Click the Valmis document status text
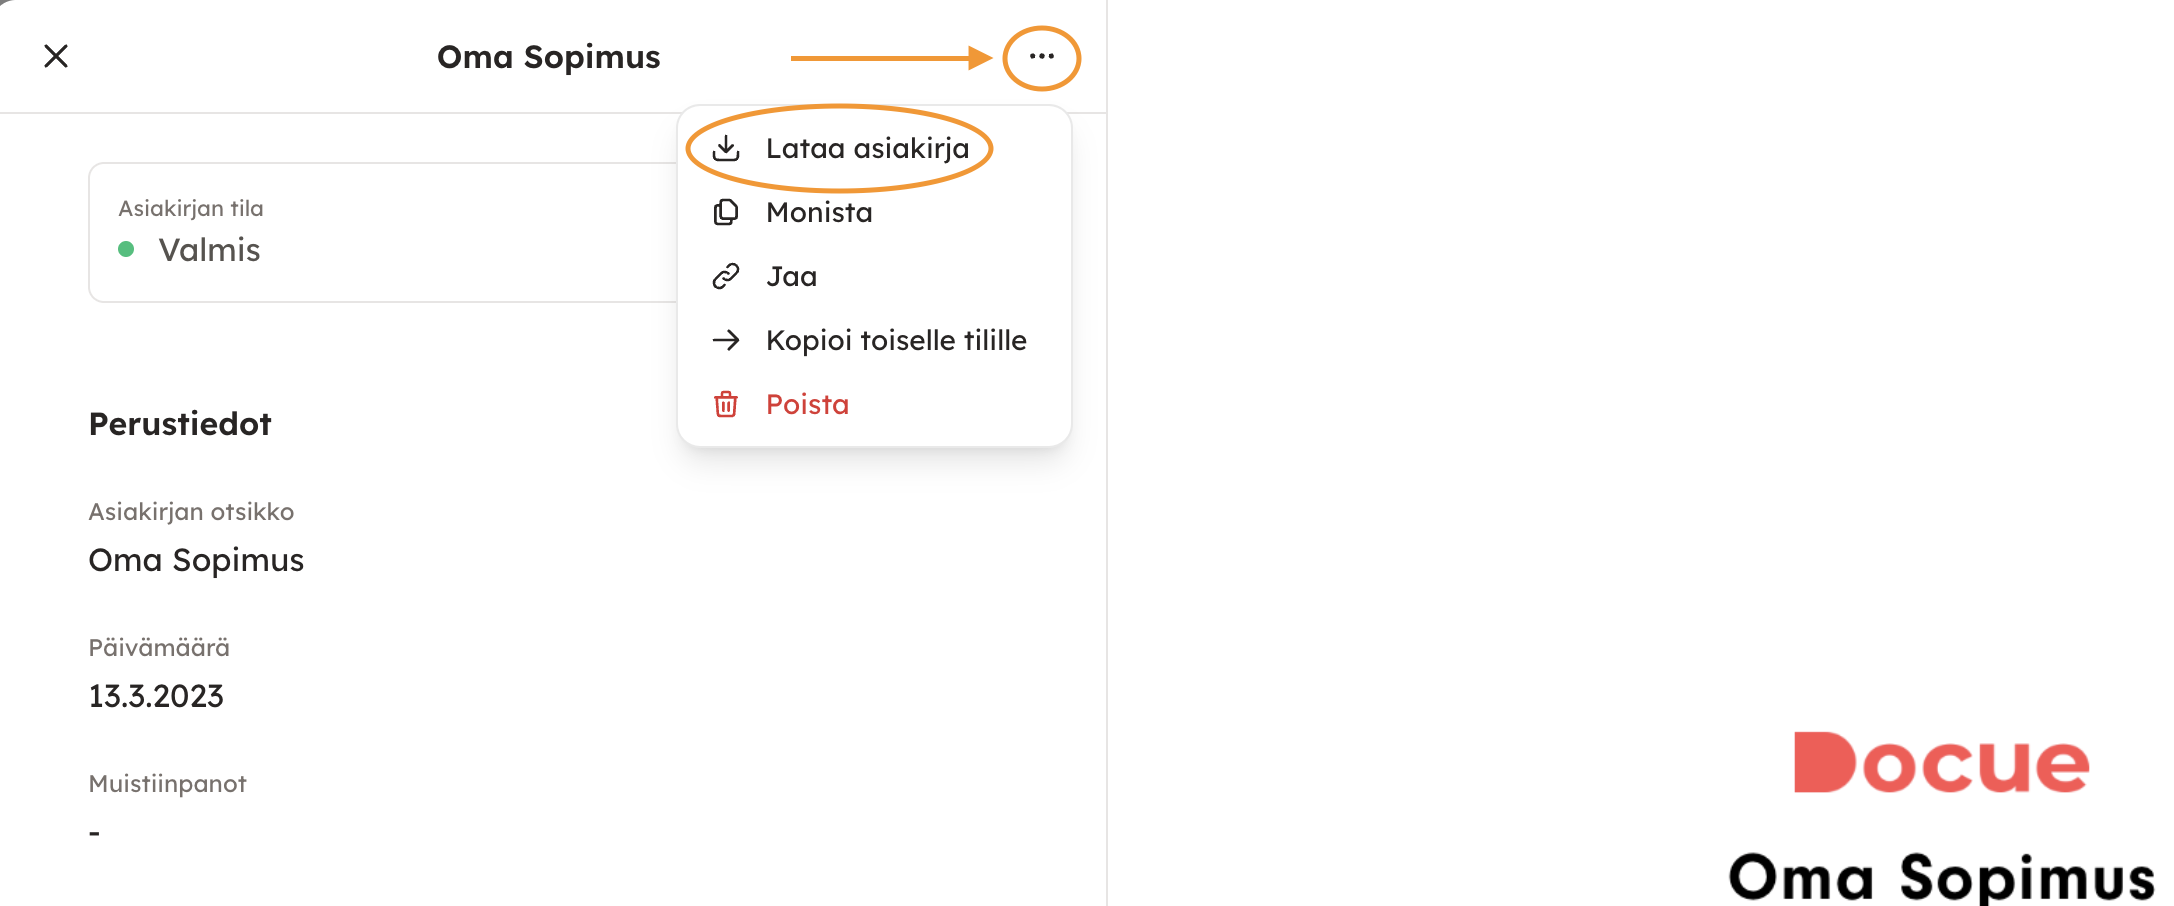 [209, 250]
